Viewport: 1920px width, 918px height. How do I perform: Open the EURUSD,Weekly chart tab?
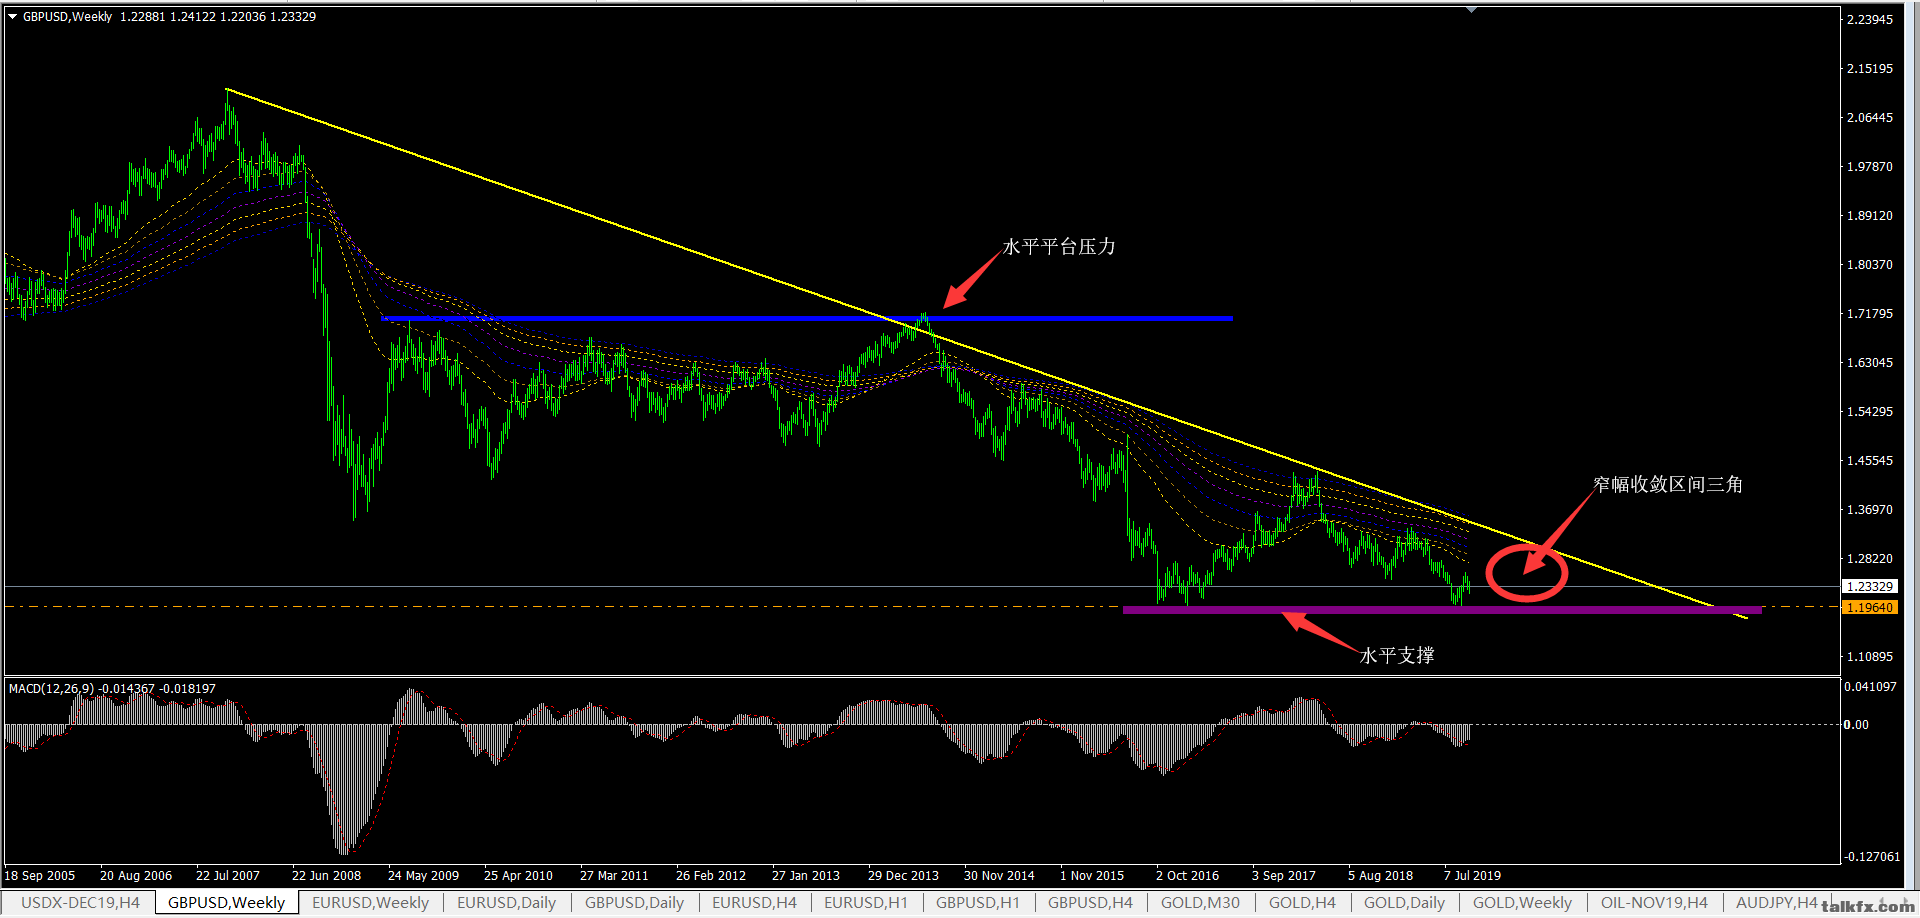370,902
